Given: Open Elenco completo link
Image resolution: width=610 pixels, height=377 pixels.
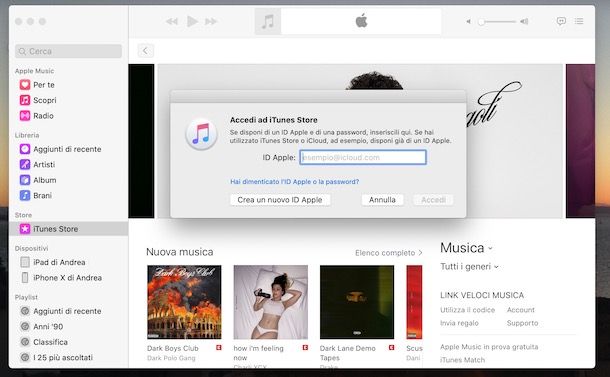Looking at the screenshot, I should 389,253.
